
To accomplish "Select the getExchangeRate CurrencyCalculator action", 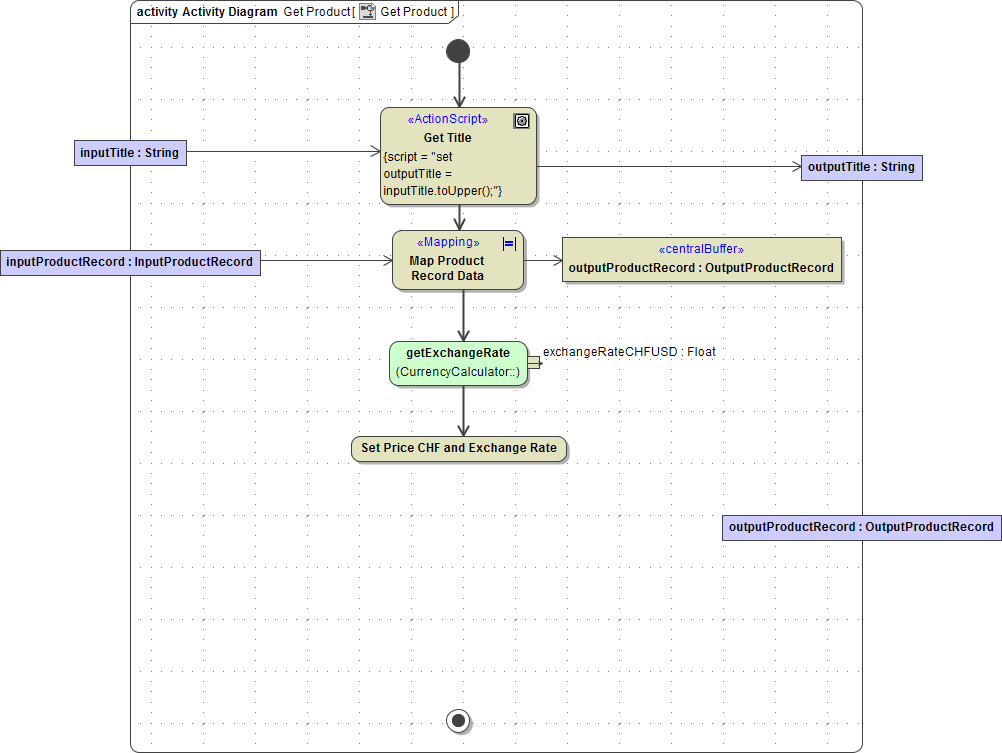I will (x=458, y=362).
